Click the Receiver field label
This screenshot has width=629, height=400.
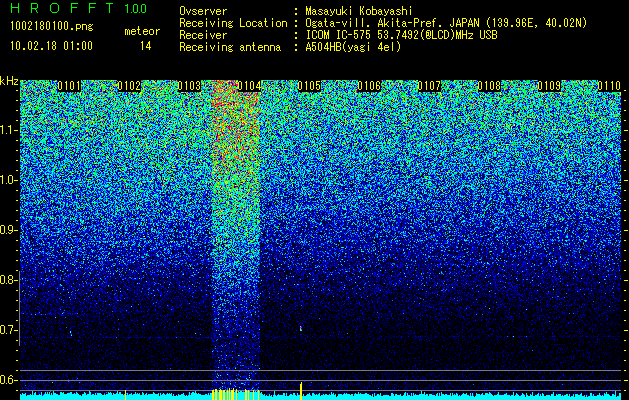coord(203,35)
